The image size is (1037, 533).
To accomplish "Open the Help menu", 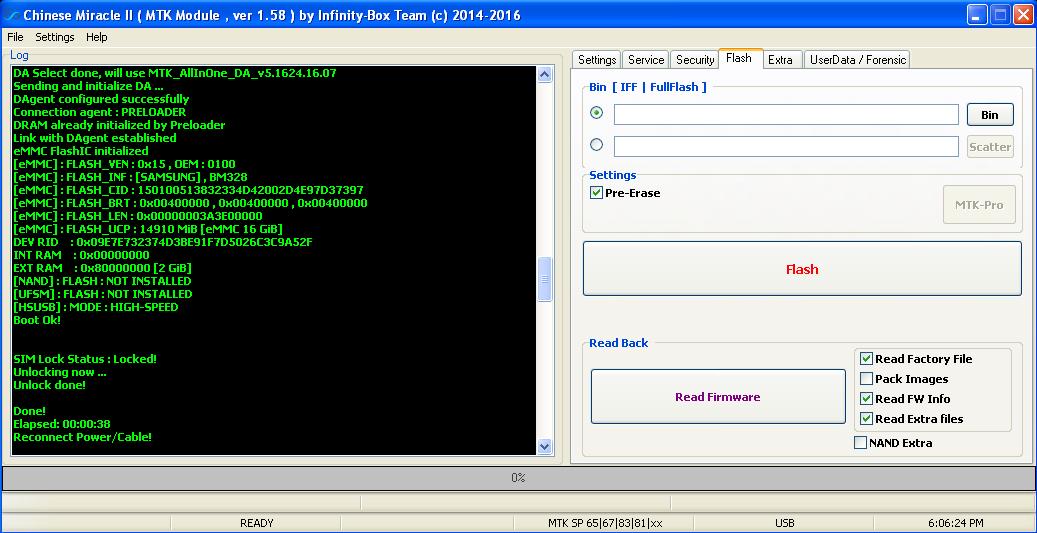I will click(x=97, y=37).
